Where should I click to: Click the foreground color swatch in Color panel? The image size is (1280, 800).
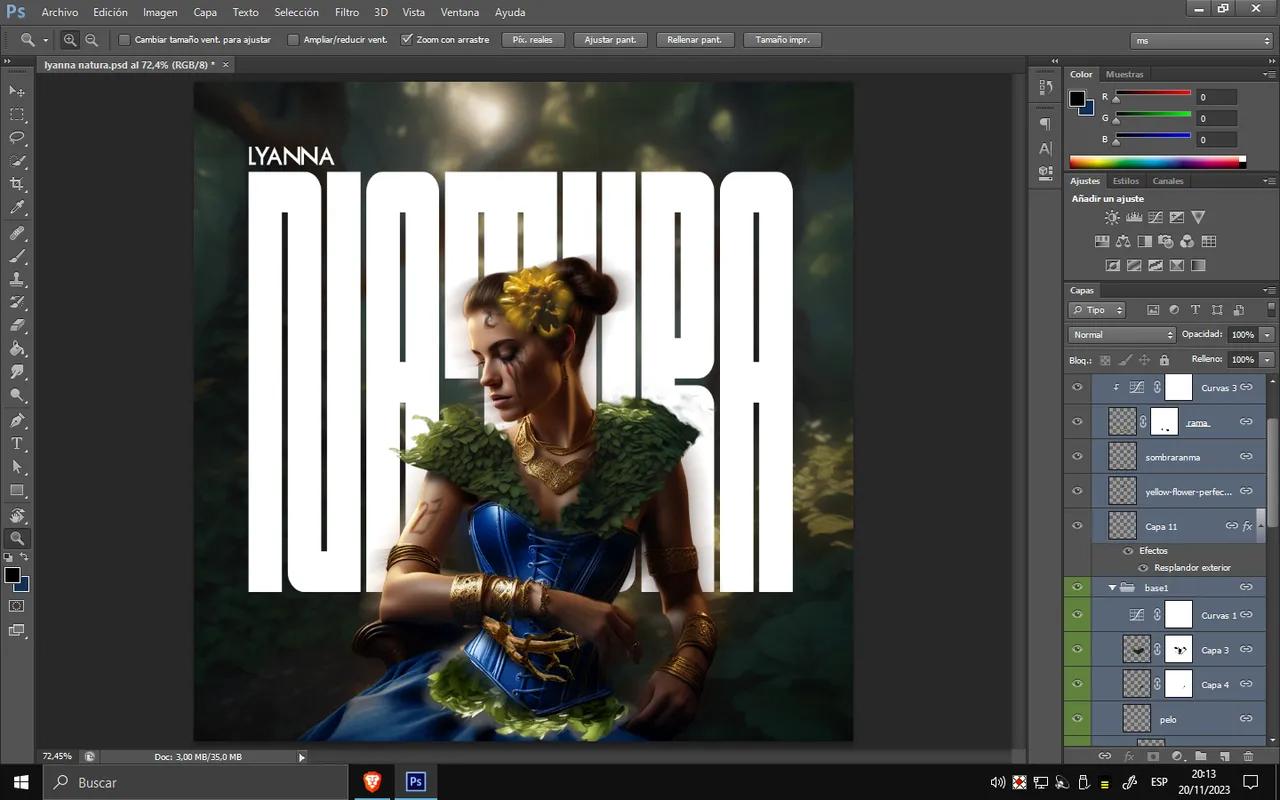[x=1077, y=99]
